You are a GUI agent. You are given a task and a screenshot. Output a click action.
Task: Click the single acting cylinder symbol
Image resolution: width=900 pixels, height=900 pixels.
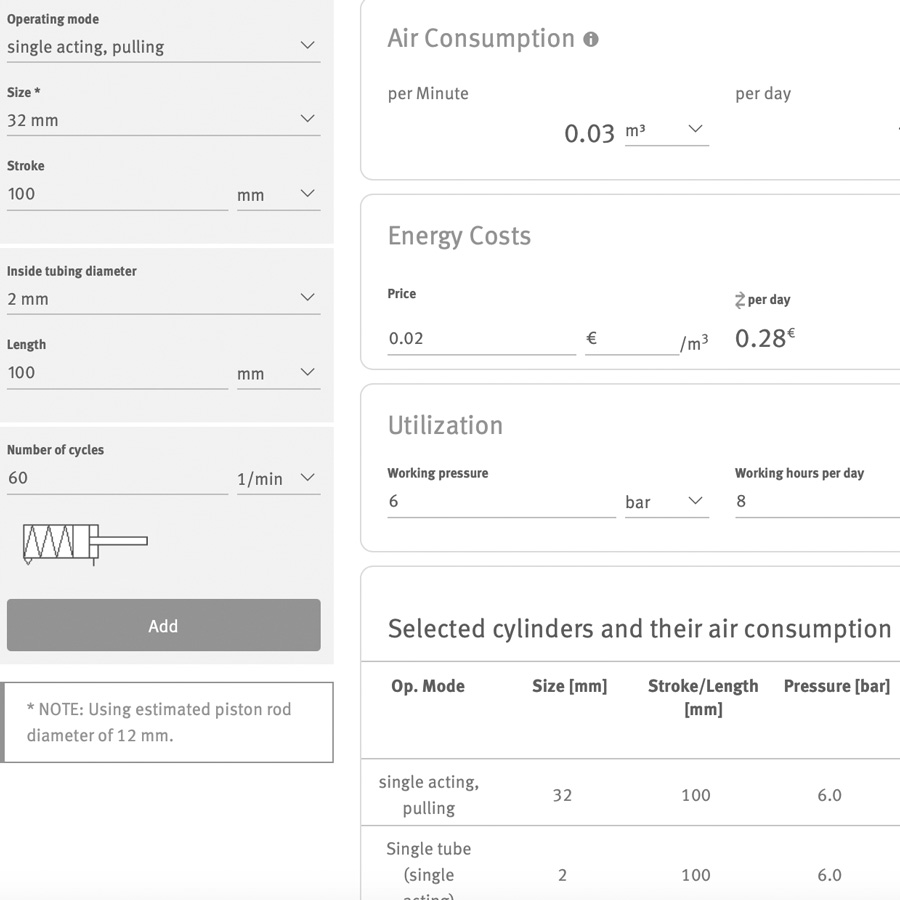[85, 543]
